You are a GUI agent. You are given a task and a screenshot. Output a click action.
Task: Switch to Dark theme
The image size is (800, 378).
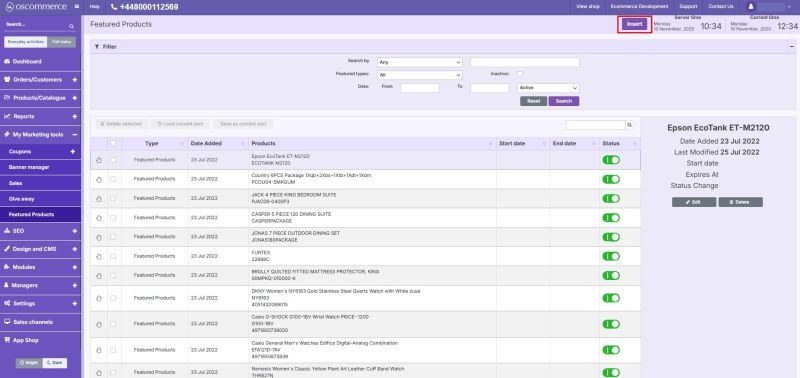pyautogui.click(x=54, y=363)
